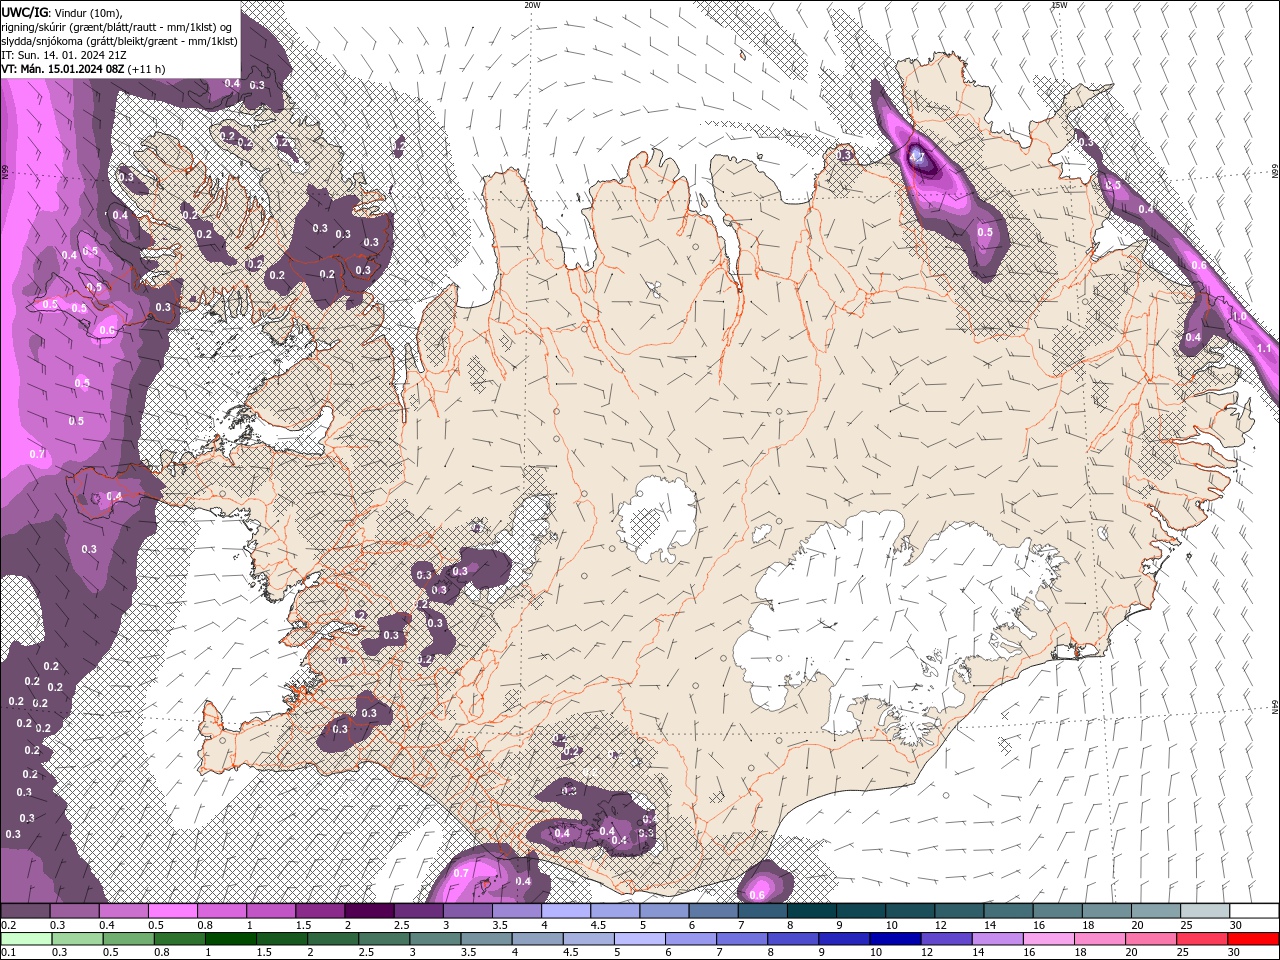Pick the upper snow legend swatch at 0.5
The width and height of the screenshot is (1280, 960).
coord(173,911)
